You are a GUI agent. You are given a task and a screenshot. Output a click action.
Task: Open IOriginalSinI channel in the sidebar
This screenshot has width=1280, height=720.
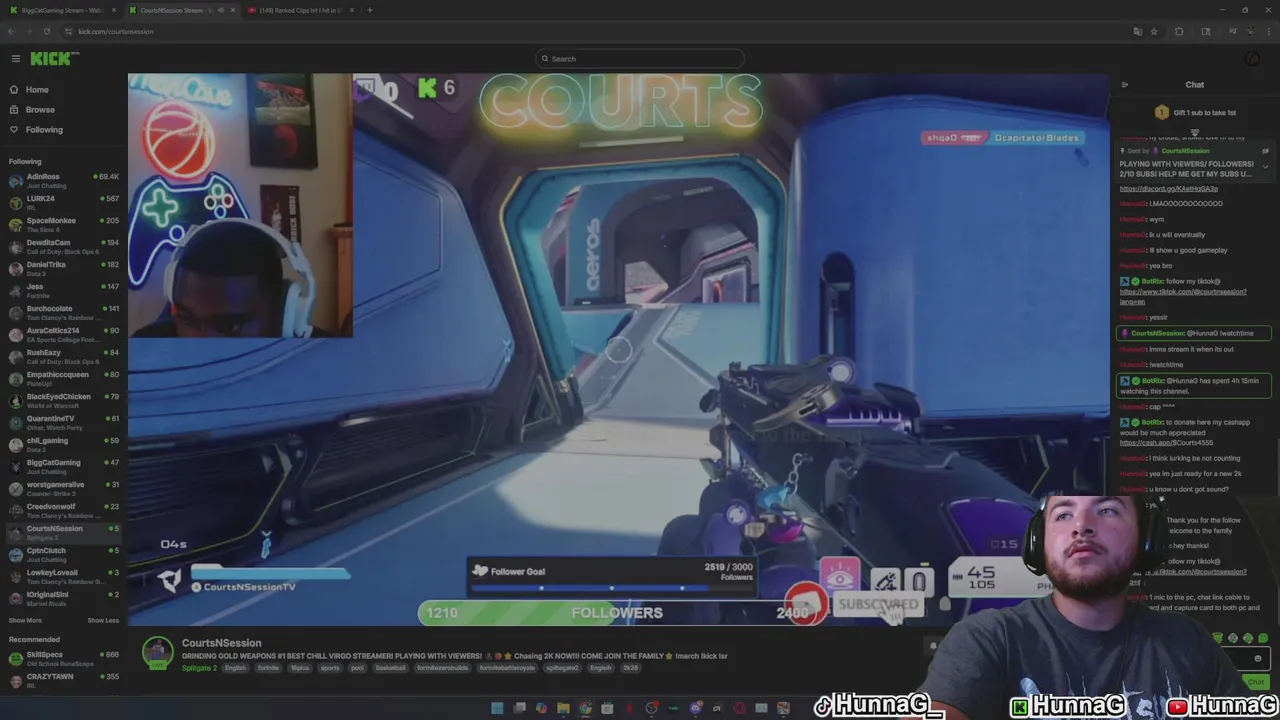click(62, 598)
